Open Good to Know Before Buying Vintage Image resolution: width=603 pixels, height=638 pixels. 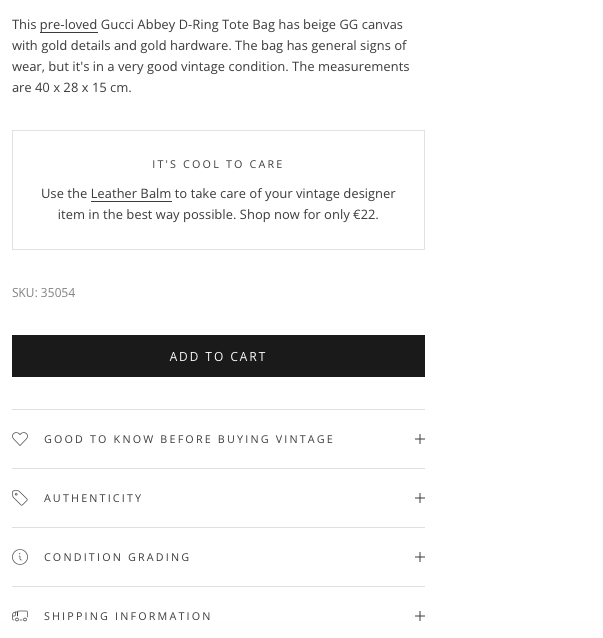coord(189,439)
